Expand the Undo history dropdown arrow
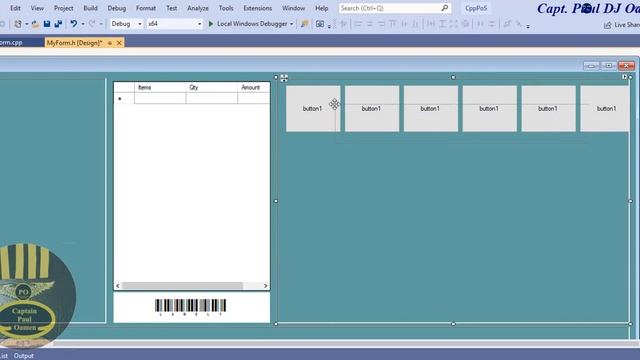The image size is (640, 360). [83, 24]
